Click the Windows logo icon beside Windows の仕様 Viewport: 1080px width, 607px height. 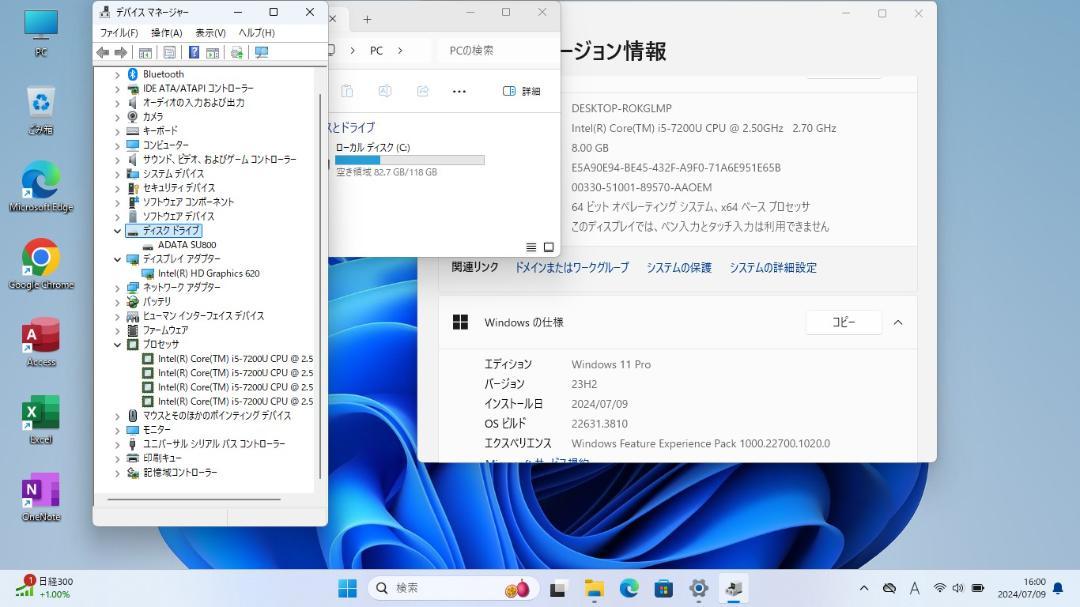460,322
